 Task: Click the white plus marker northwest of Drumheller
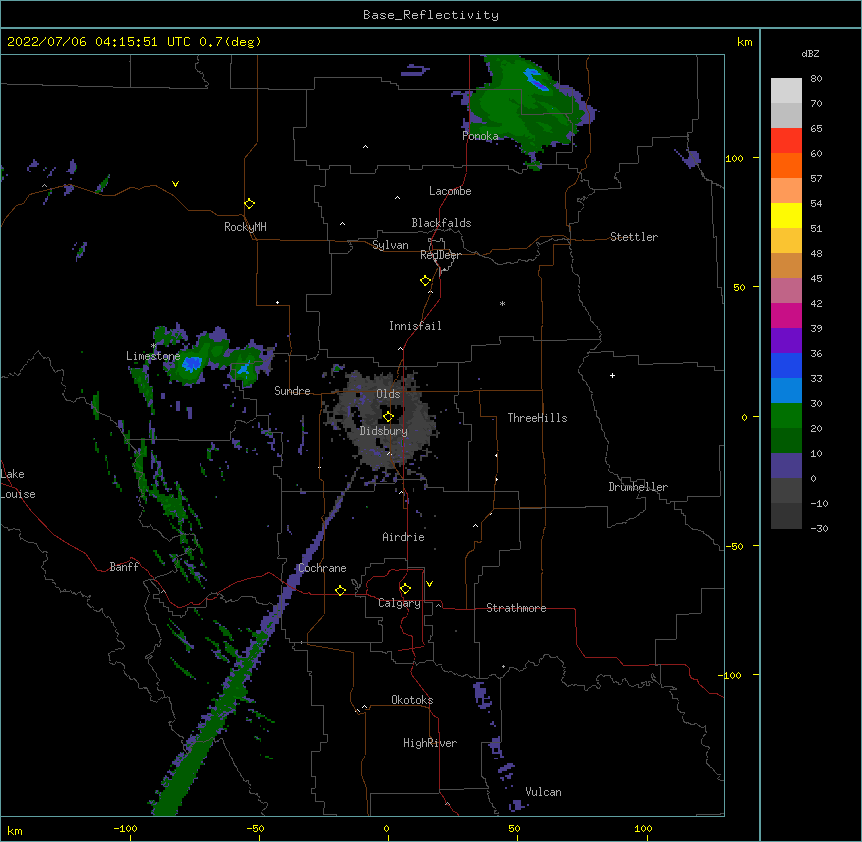[612, 375]
